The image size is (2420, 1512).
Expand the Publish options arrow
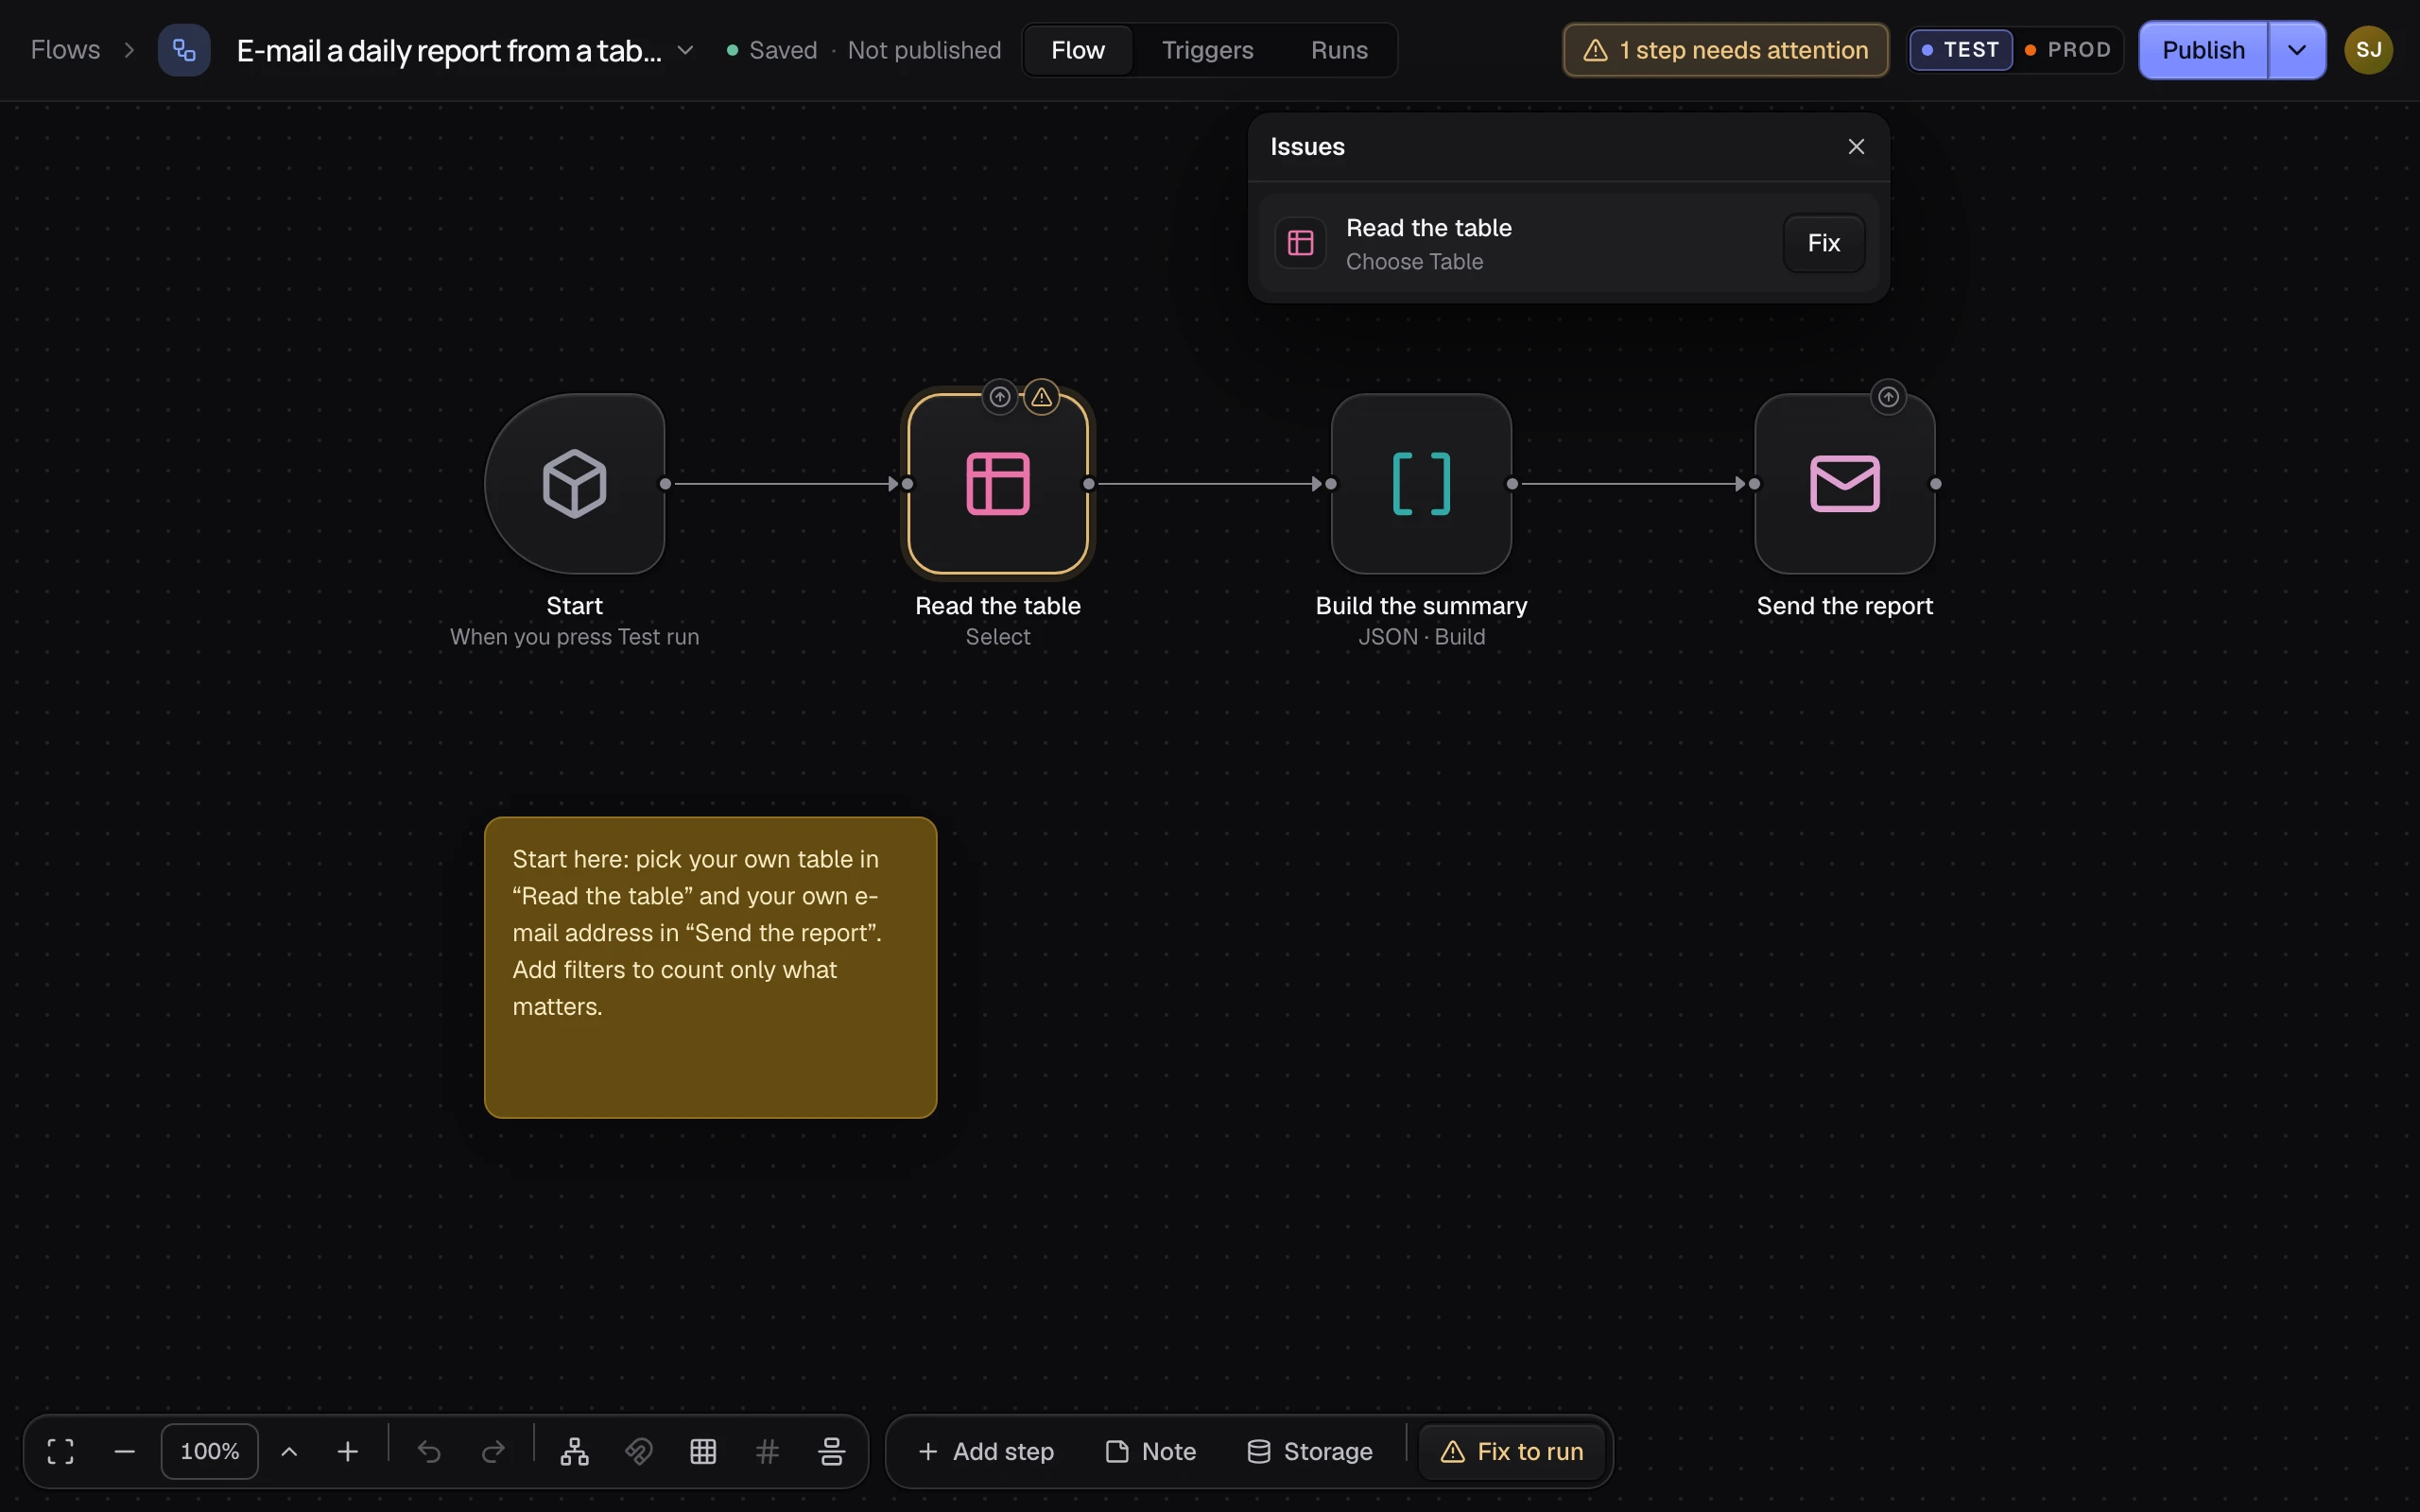[x=2297, y=50]
